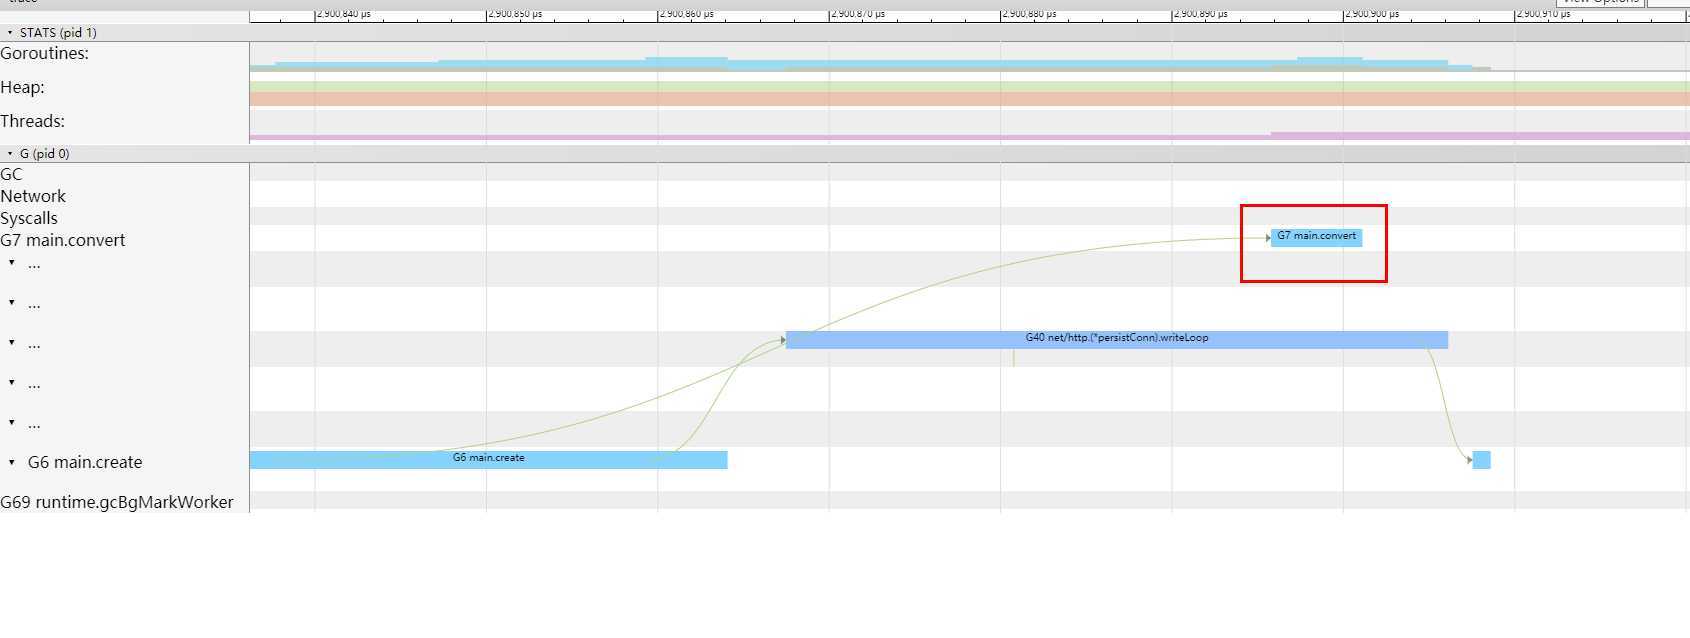Click the Threads: track label
The image size is (1690, 638).
pos(33,121)
